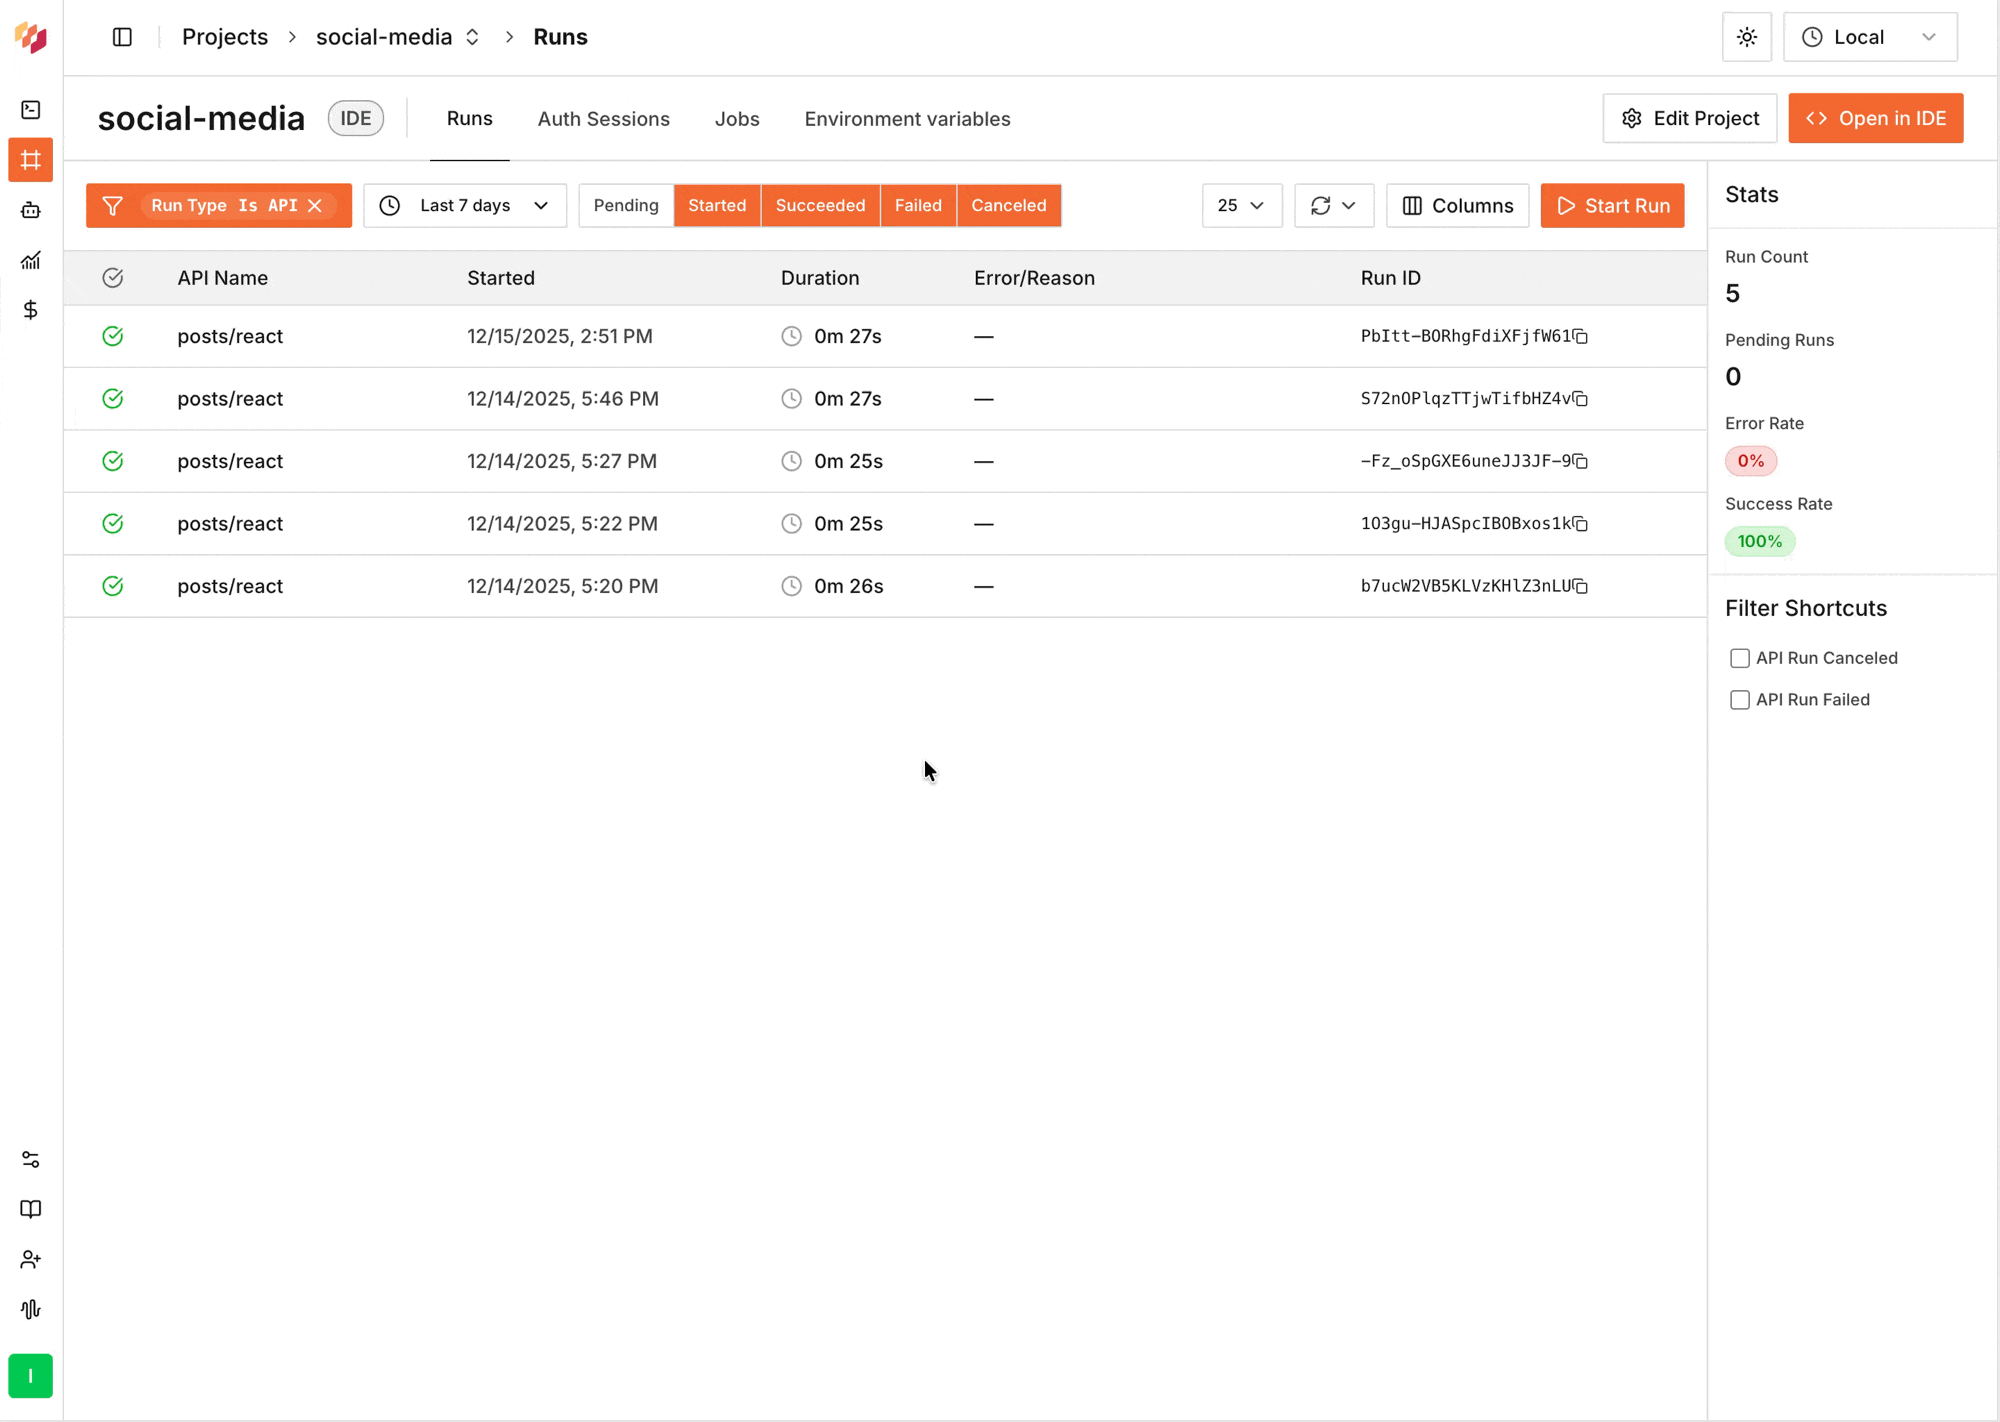Open the Local timezone dropdown
Viewport: 2000px width, 1422px height.
[x=1869, y=37]
